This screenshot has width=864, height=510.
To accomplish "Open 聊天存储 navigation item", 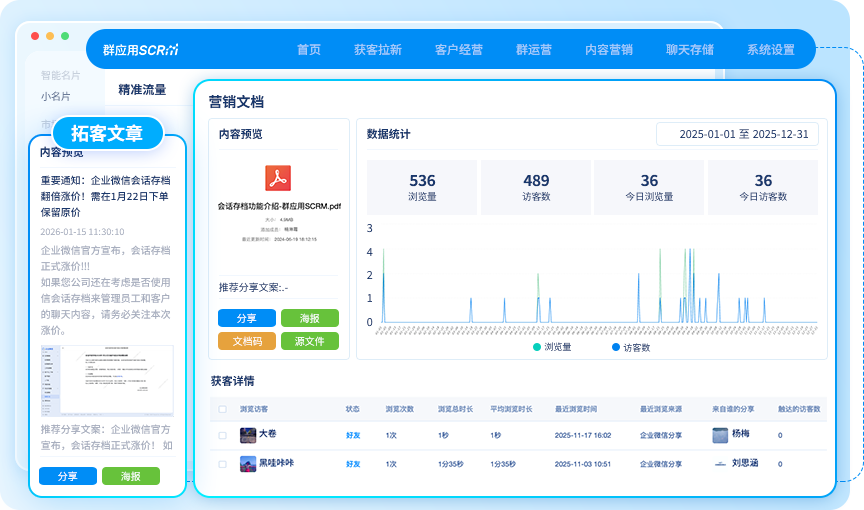I will [x=689, y=50].
